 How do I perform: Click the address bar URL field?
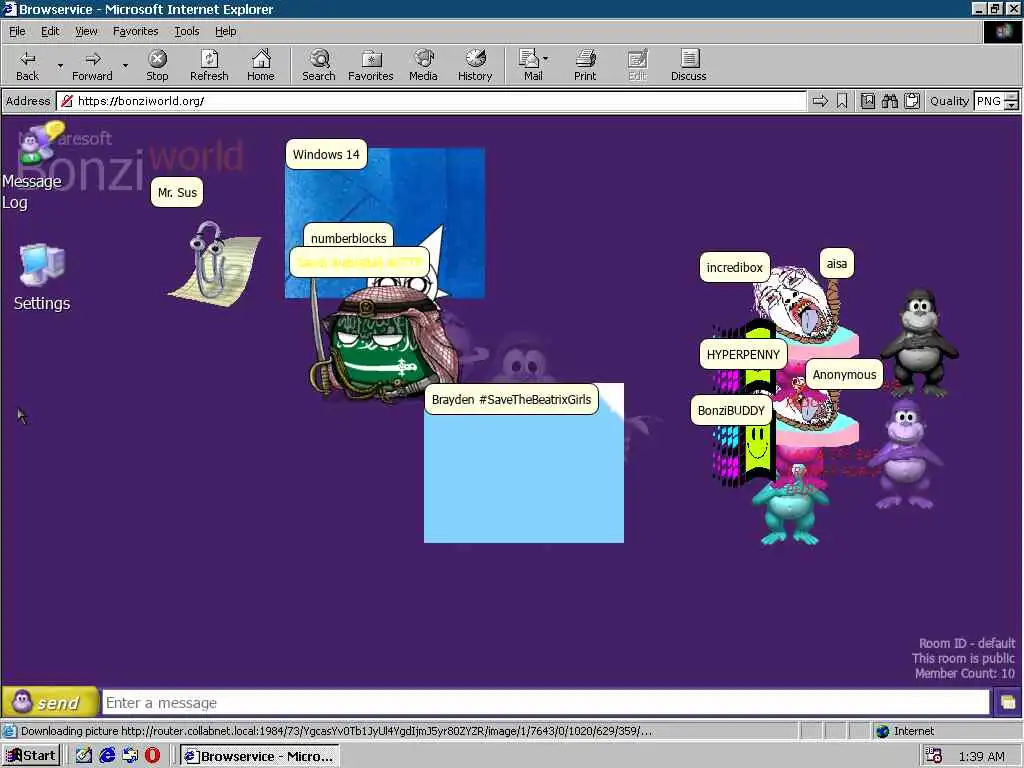(x=431, y=101)
